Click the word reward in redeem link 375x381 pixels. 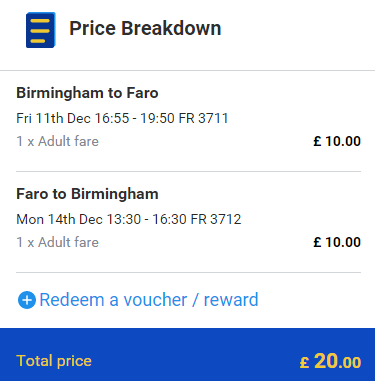[x=231, y=300]
